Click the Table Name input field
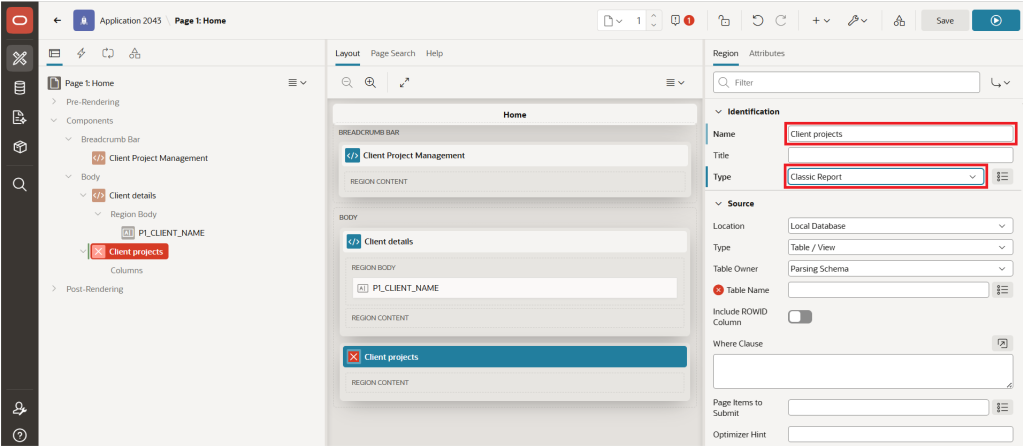This screenshot has height=447, width=1024. [888, 290]
